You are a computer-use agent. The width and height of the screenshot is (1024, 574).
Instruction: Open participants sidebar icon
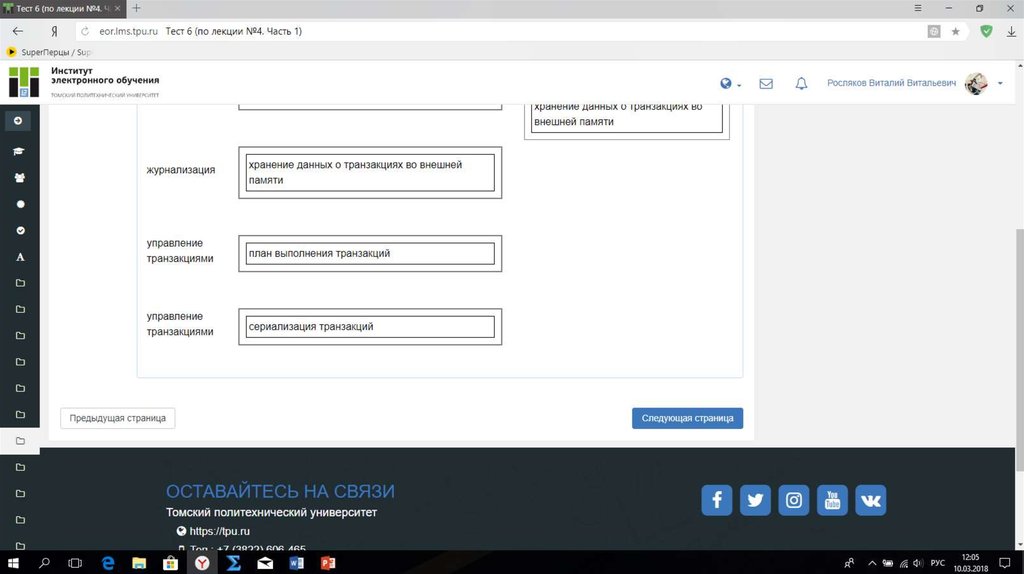pyautogui.click(x=20, y=178)
